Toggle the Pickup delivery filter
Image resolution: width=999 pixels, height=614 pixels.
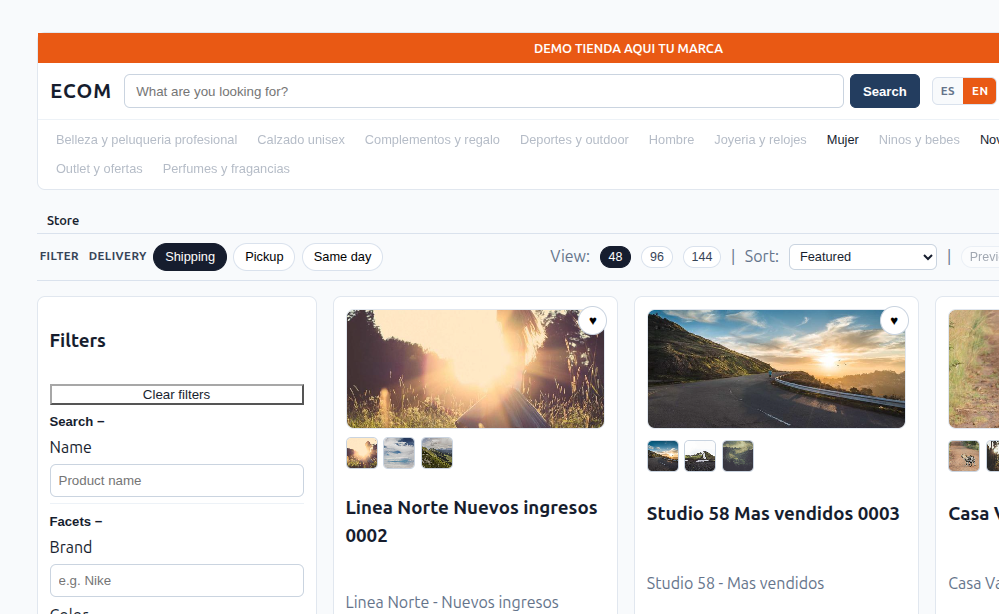tap(264, 257)
